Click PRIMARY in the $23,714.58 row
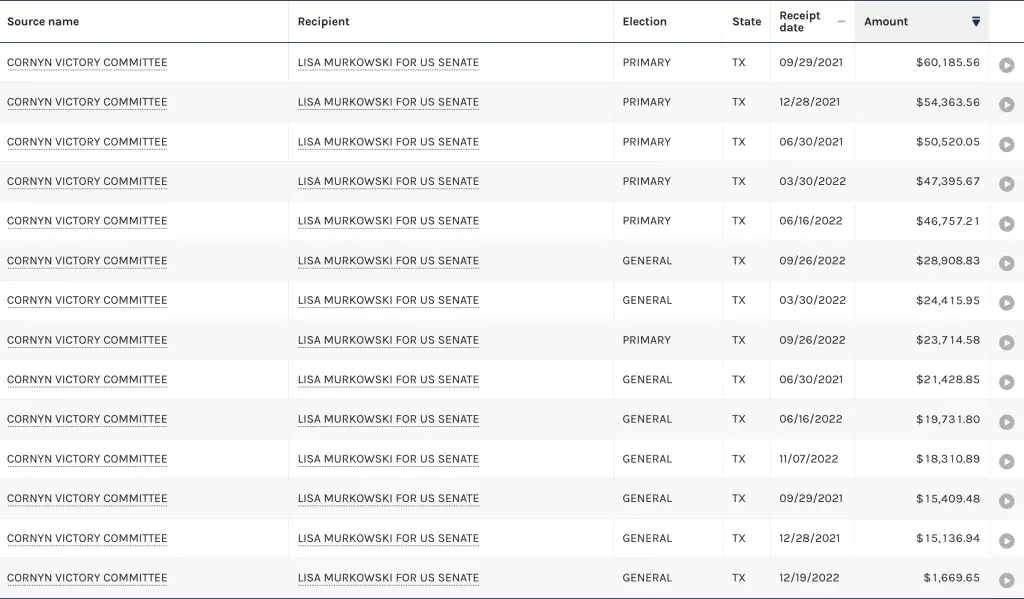The image size is (1024, 599). click(x=647, y=340)
